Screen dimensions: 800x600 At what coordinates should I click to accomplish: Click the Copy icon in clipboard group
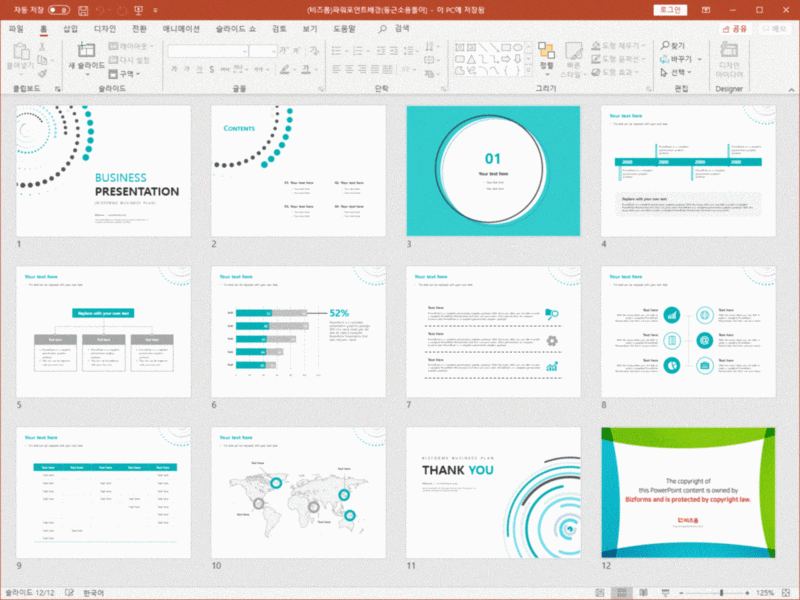pos(42,60)
